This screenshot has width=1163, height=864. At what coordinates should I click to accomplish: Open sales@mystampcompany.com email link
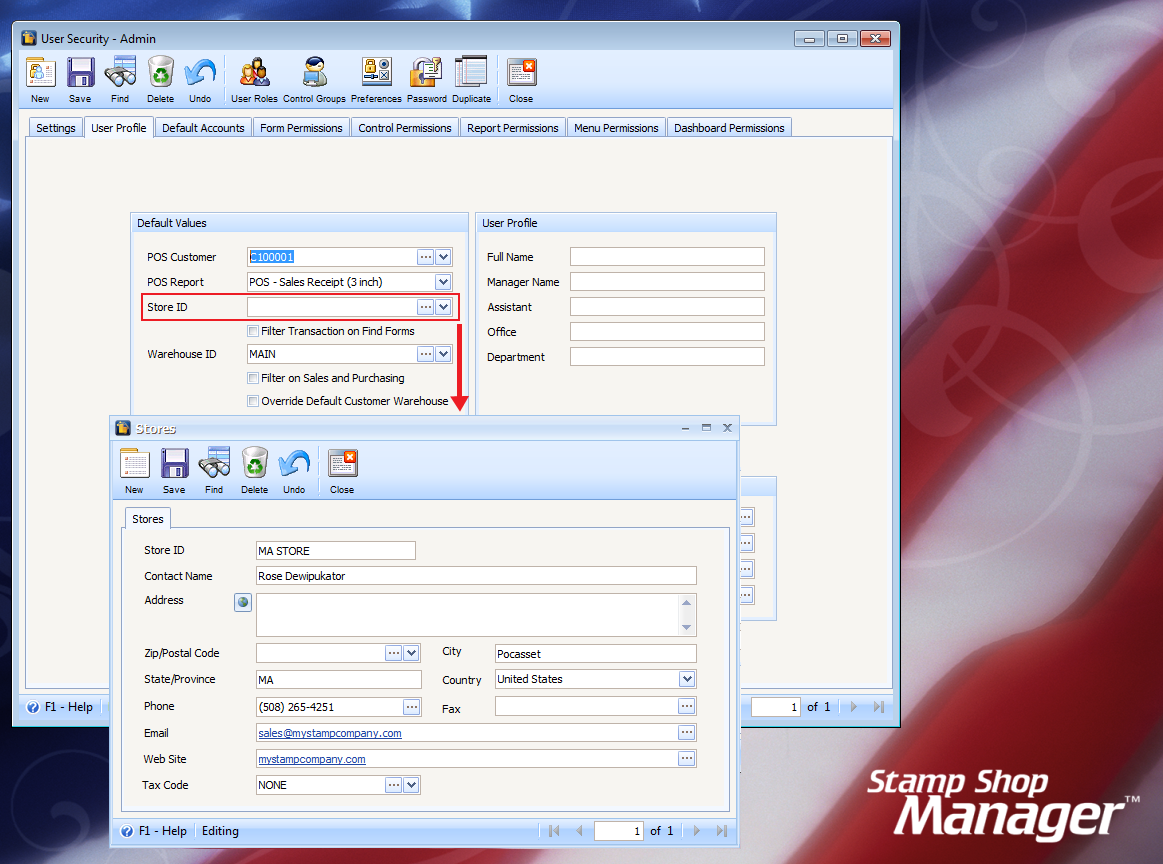[x=330, y=733]
